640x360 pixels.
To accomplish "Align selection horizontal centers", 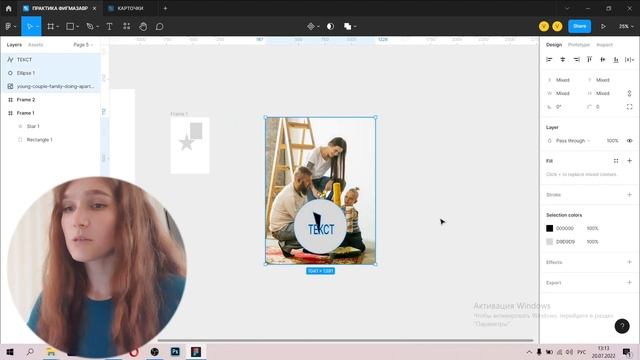I will point(563,60).
